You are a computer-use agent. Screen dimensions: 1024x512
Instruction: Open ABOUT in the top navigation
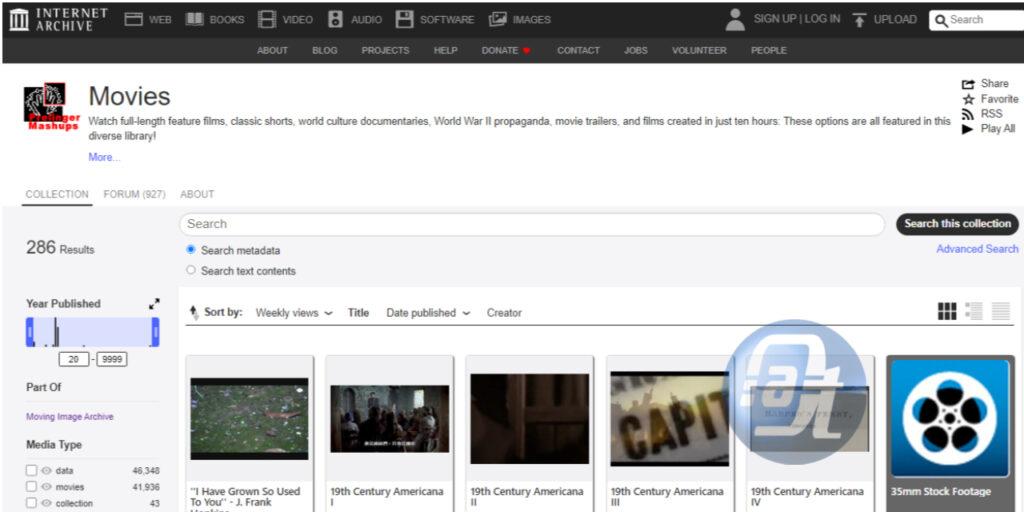pos(272,50)
